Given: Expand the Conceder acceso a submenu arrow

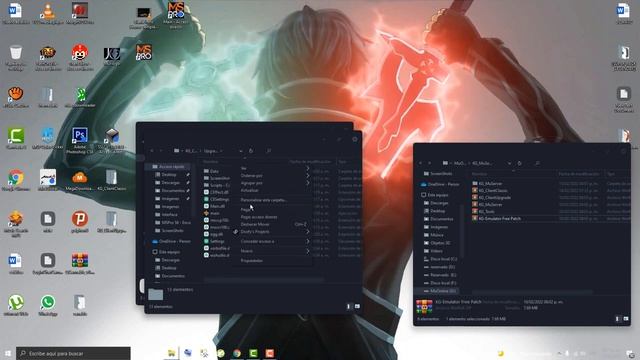Looking at the screenshot, I should tap(308, 241).
